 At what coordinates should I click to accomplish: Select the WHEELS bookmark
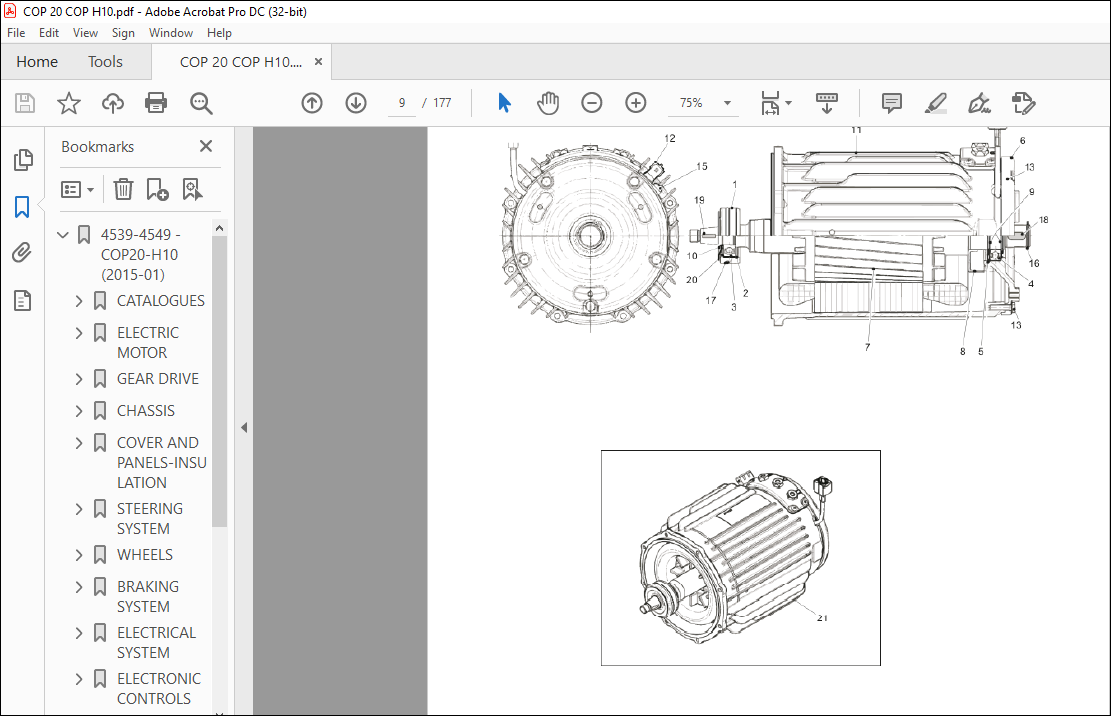[145, 555]
